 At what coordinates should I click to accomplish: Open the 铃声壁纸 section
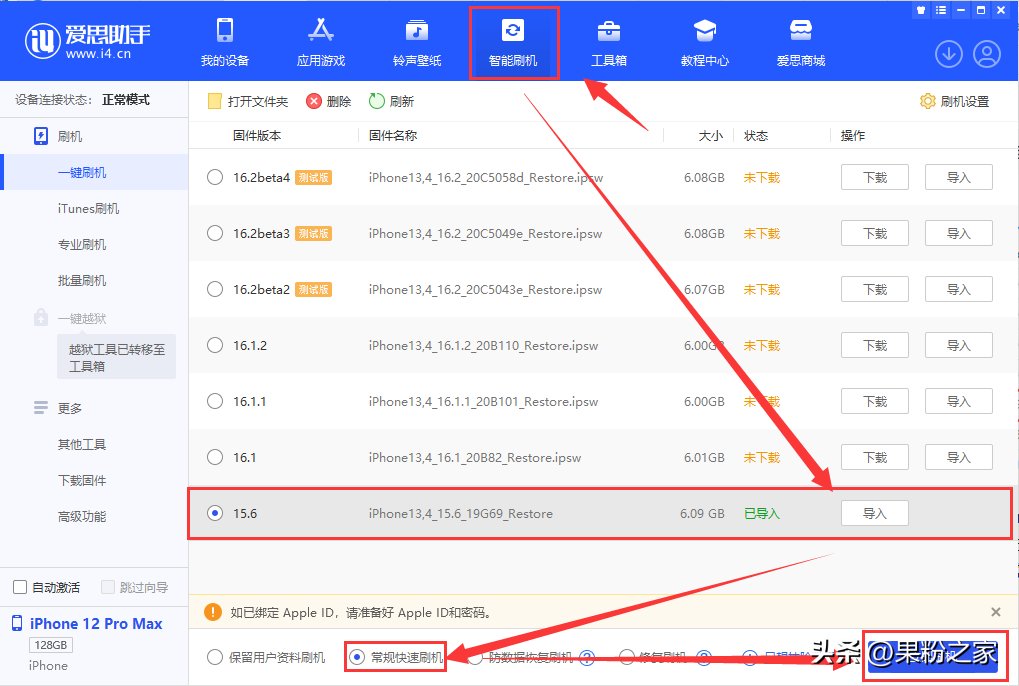tap(417, 43)
